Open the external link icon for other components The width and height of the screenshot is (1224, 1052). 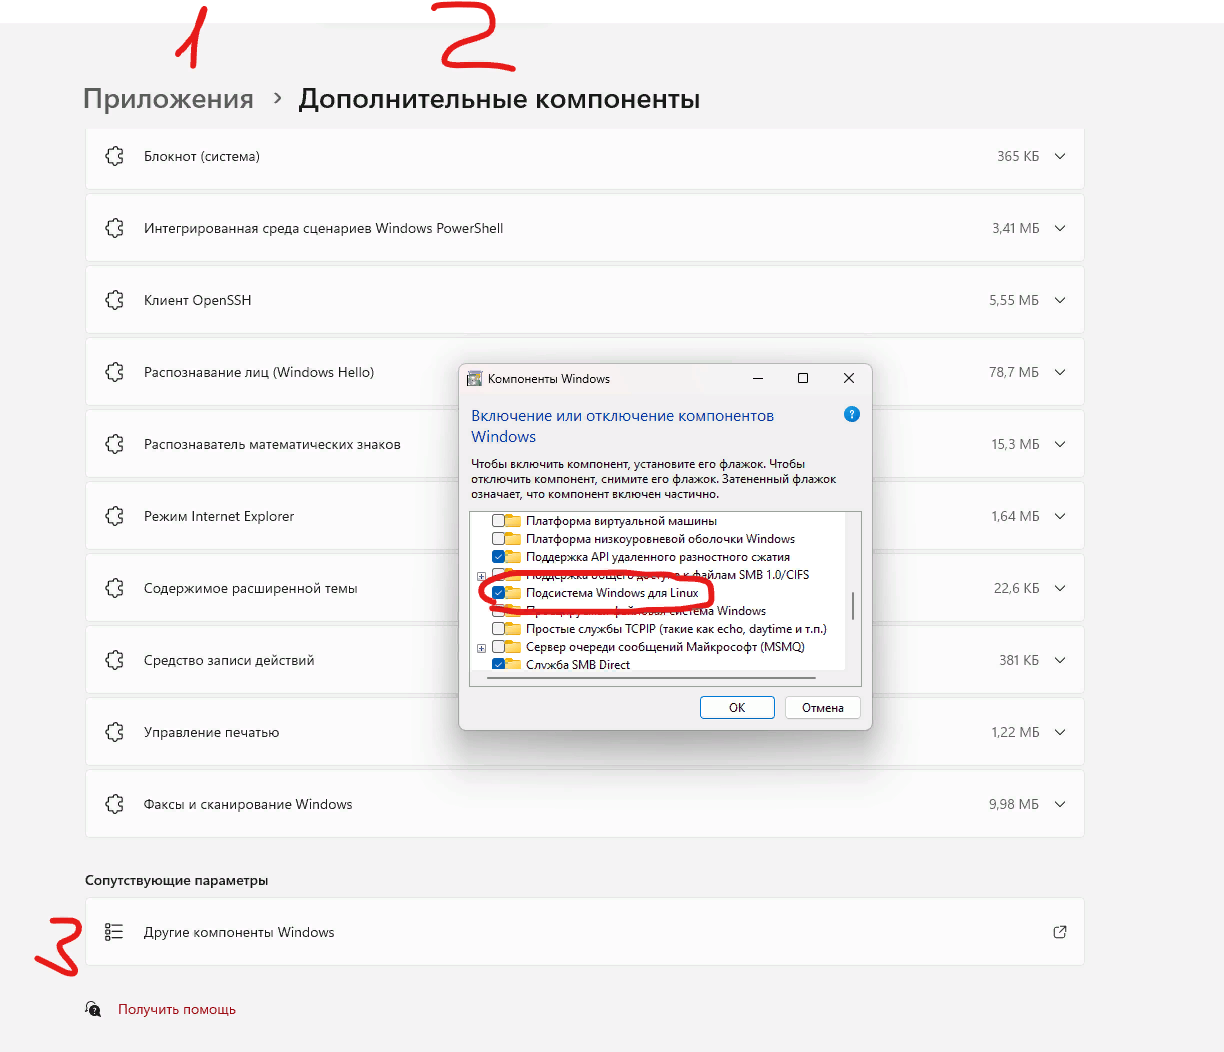(1060, 932)
